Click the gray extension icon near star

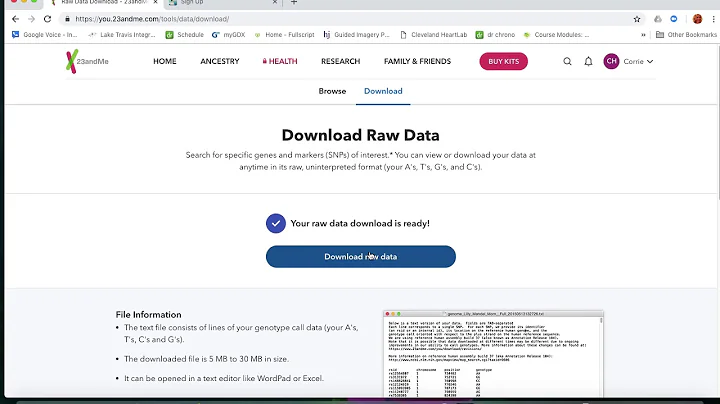click(658, 19)
